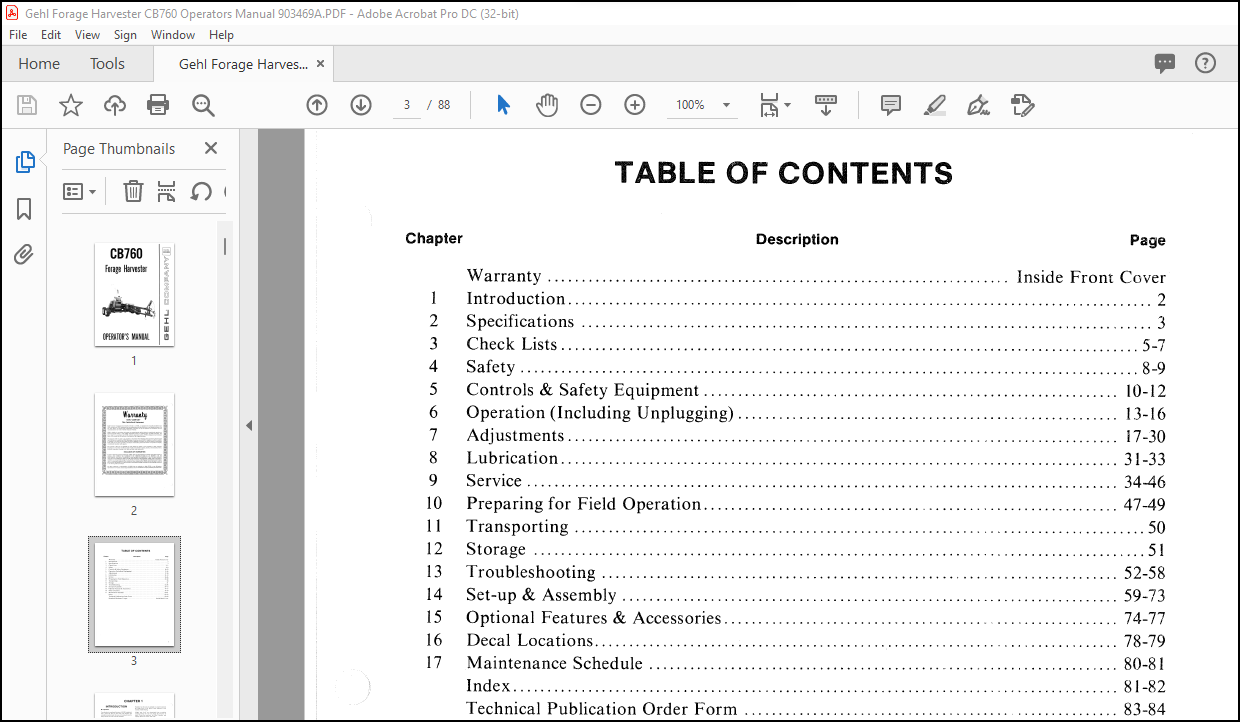Go to next page arrow
1240x722 pixels.
click(361, 105)
